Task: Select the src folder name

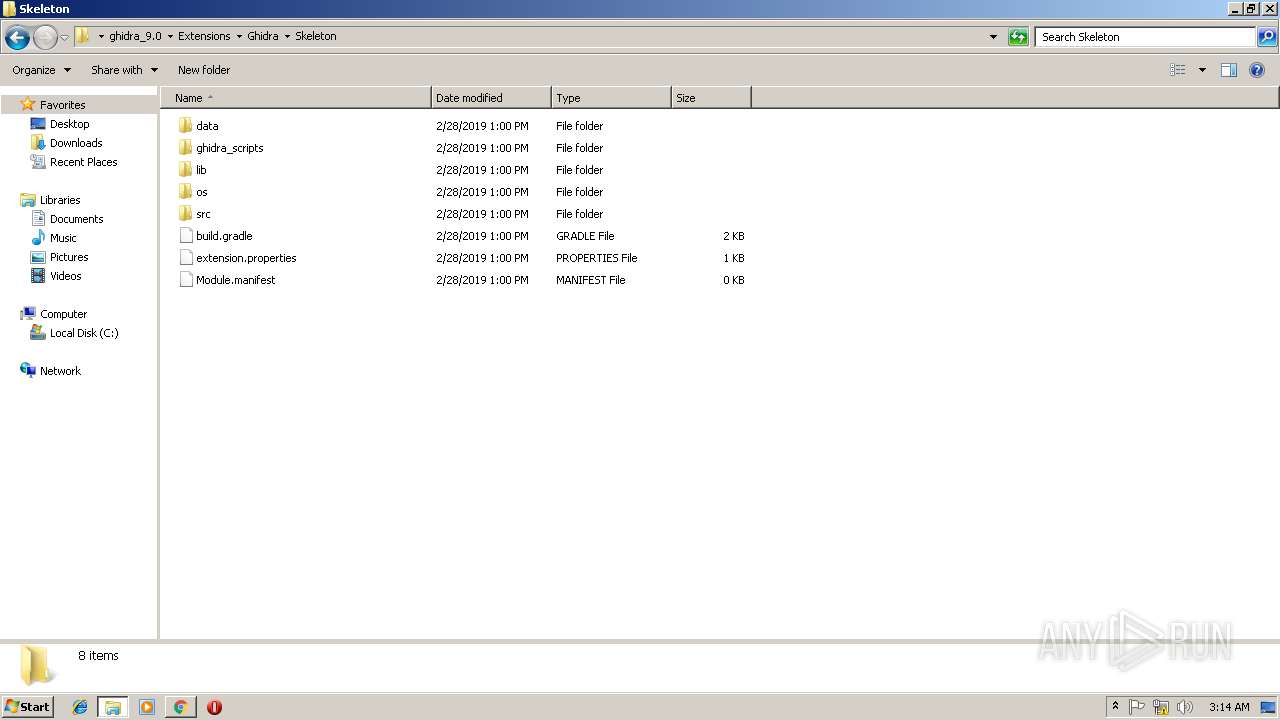Action: 203,214
